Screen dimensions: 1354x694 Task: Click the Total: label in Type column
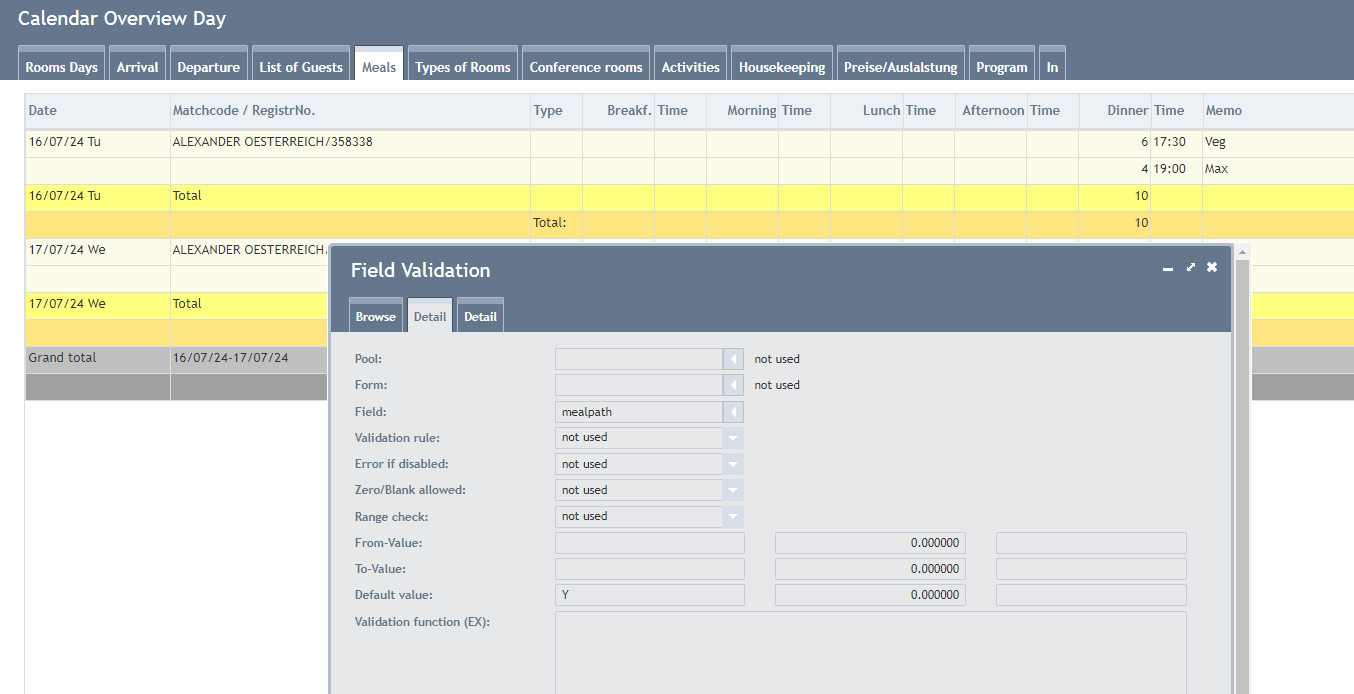click(x=550, y=223)
